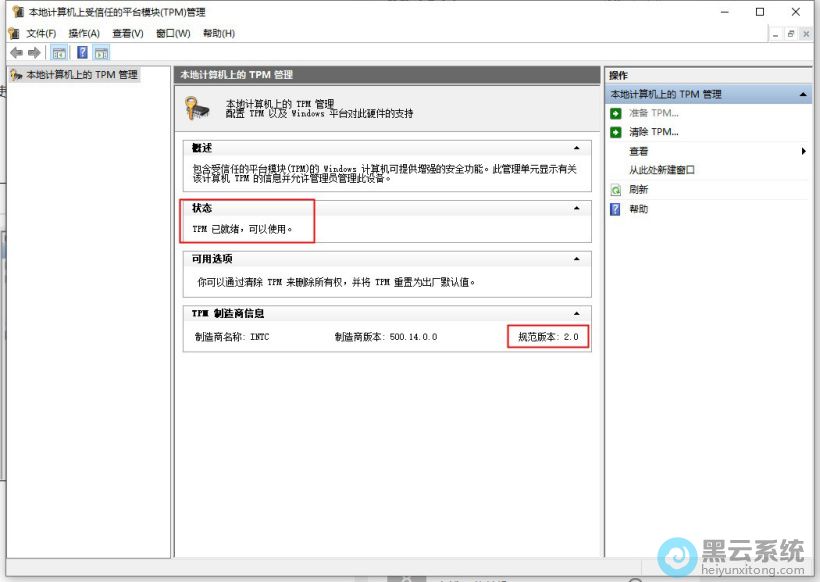Collapse the 状态 section

[x=576, y=208]
